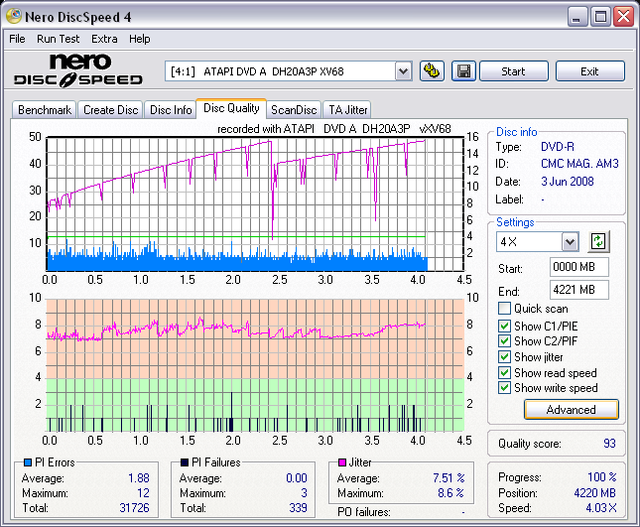Click the PI Errors blue legend square

click(28, 463)
